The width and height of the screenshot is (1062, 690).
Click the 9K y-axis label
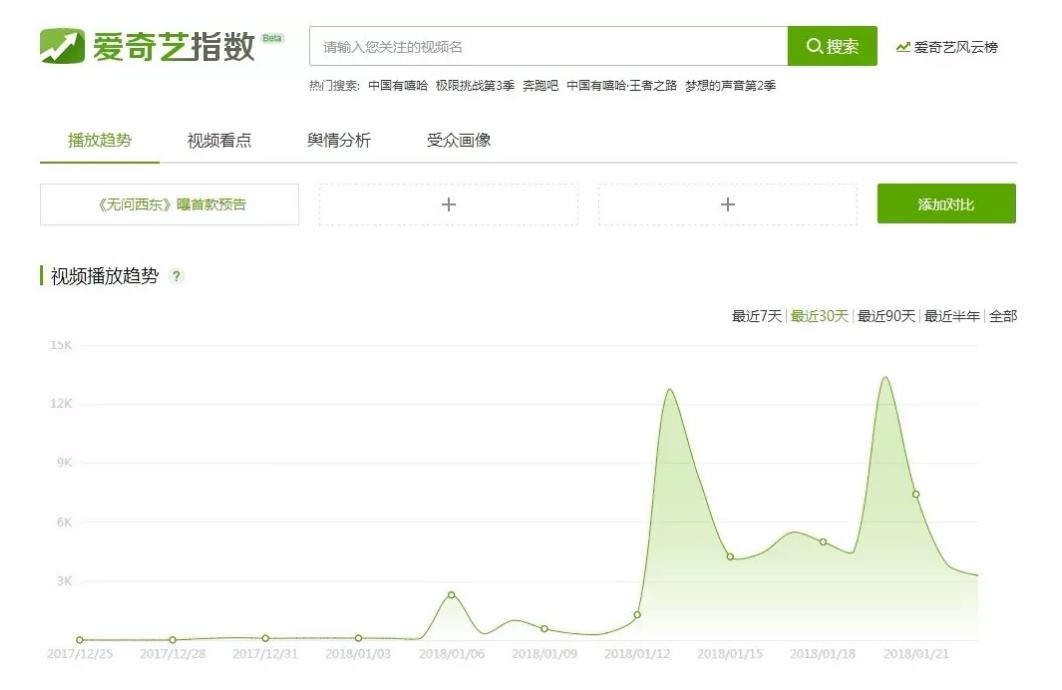[64, 462]
